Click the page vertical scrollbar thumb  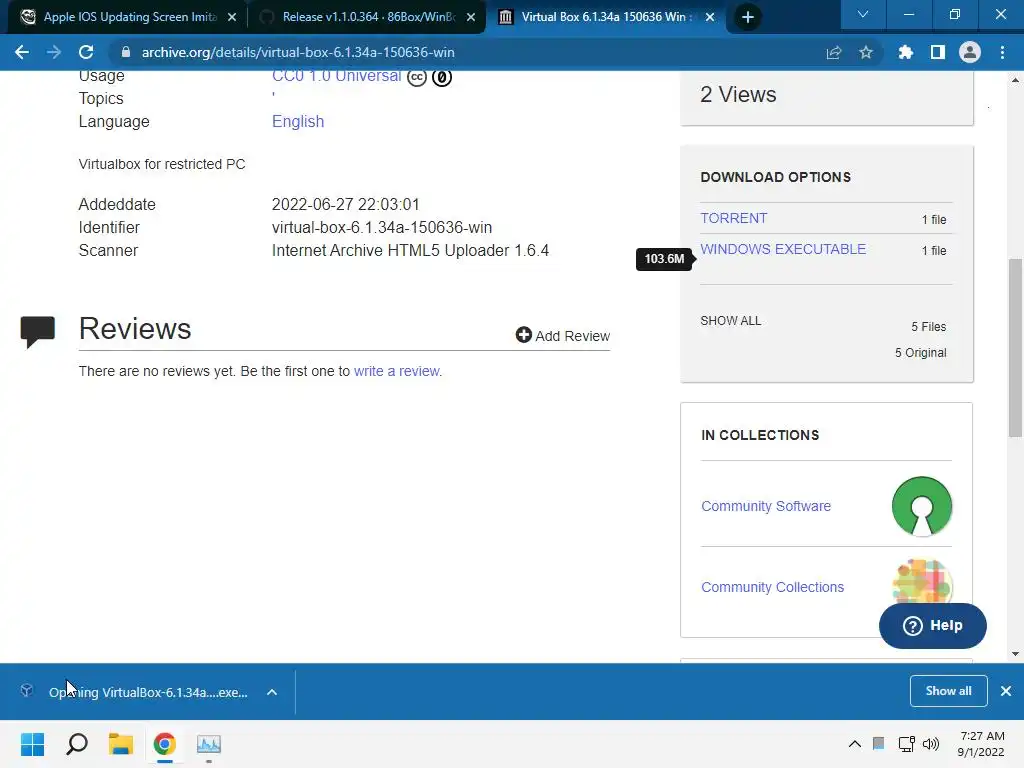click(1015, 347)
